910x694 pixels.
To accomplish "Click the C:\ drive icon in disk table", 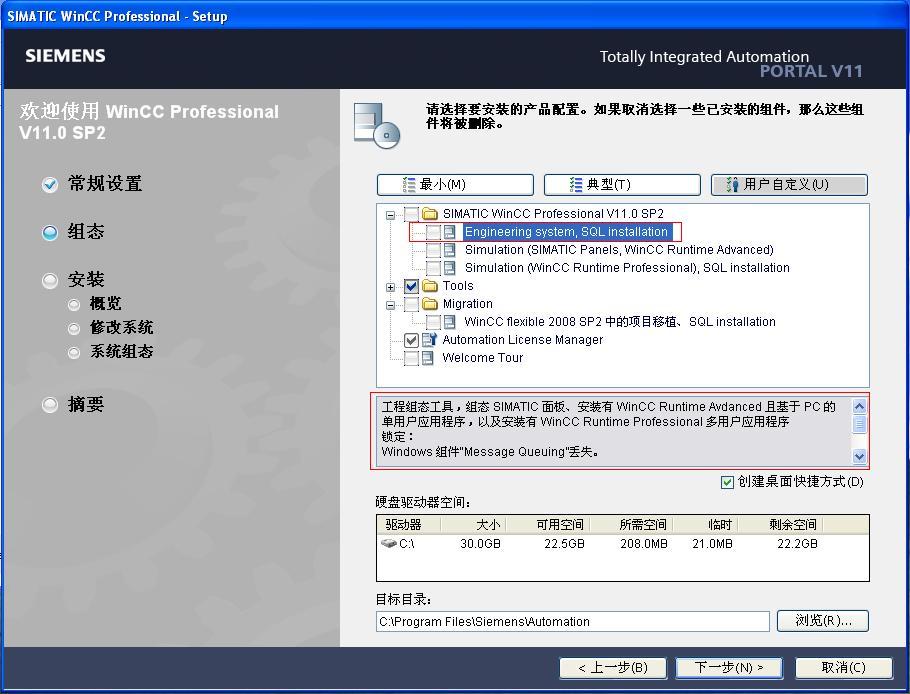I will (x=388, y=543).
